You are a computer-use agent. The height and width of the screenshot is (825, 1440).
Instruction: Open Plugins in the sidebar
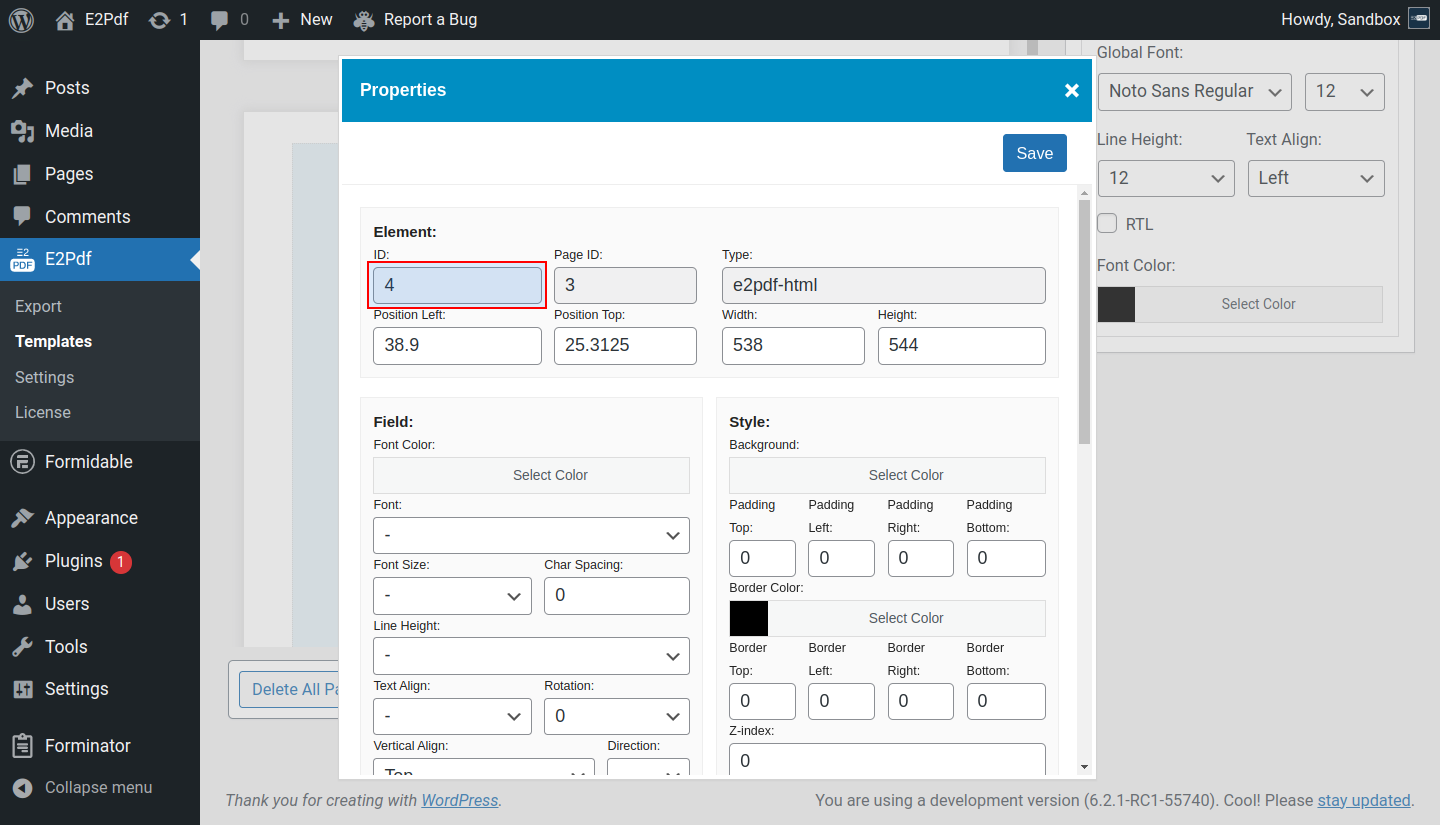point(73,561)
